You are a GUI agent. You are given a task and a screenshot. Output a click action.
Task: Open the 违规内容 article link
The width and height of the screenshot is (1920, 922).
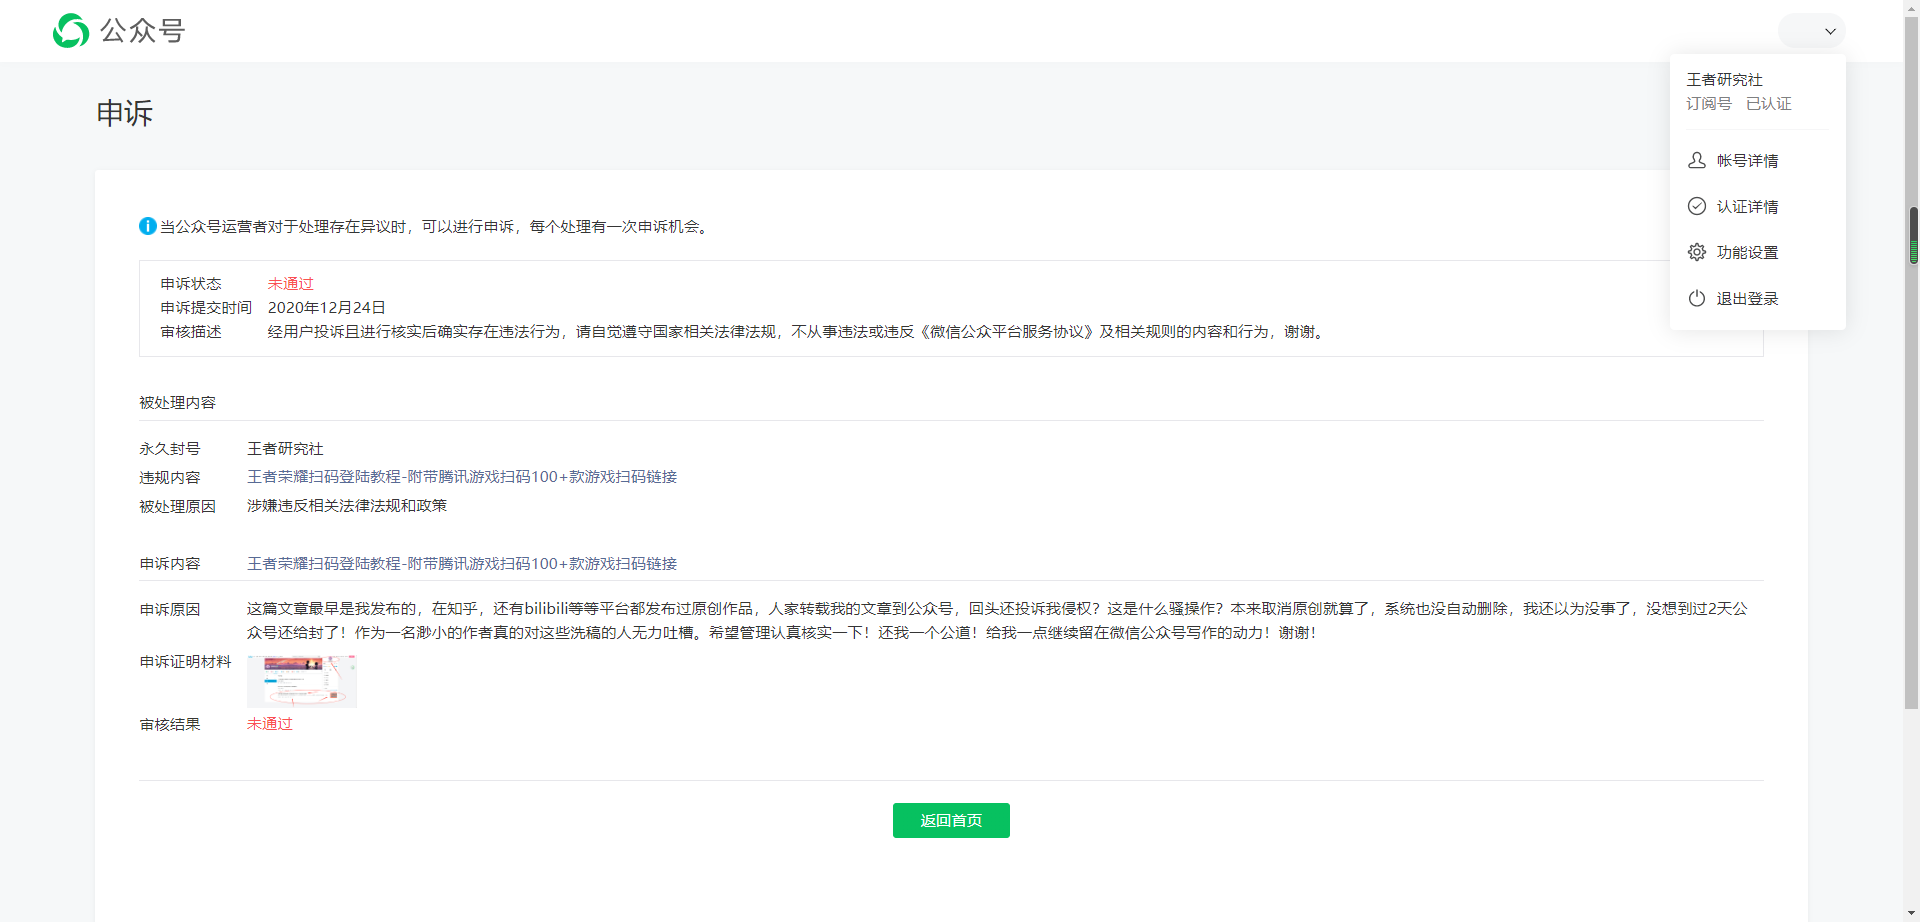point(462,477)
